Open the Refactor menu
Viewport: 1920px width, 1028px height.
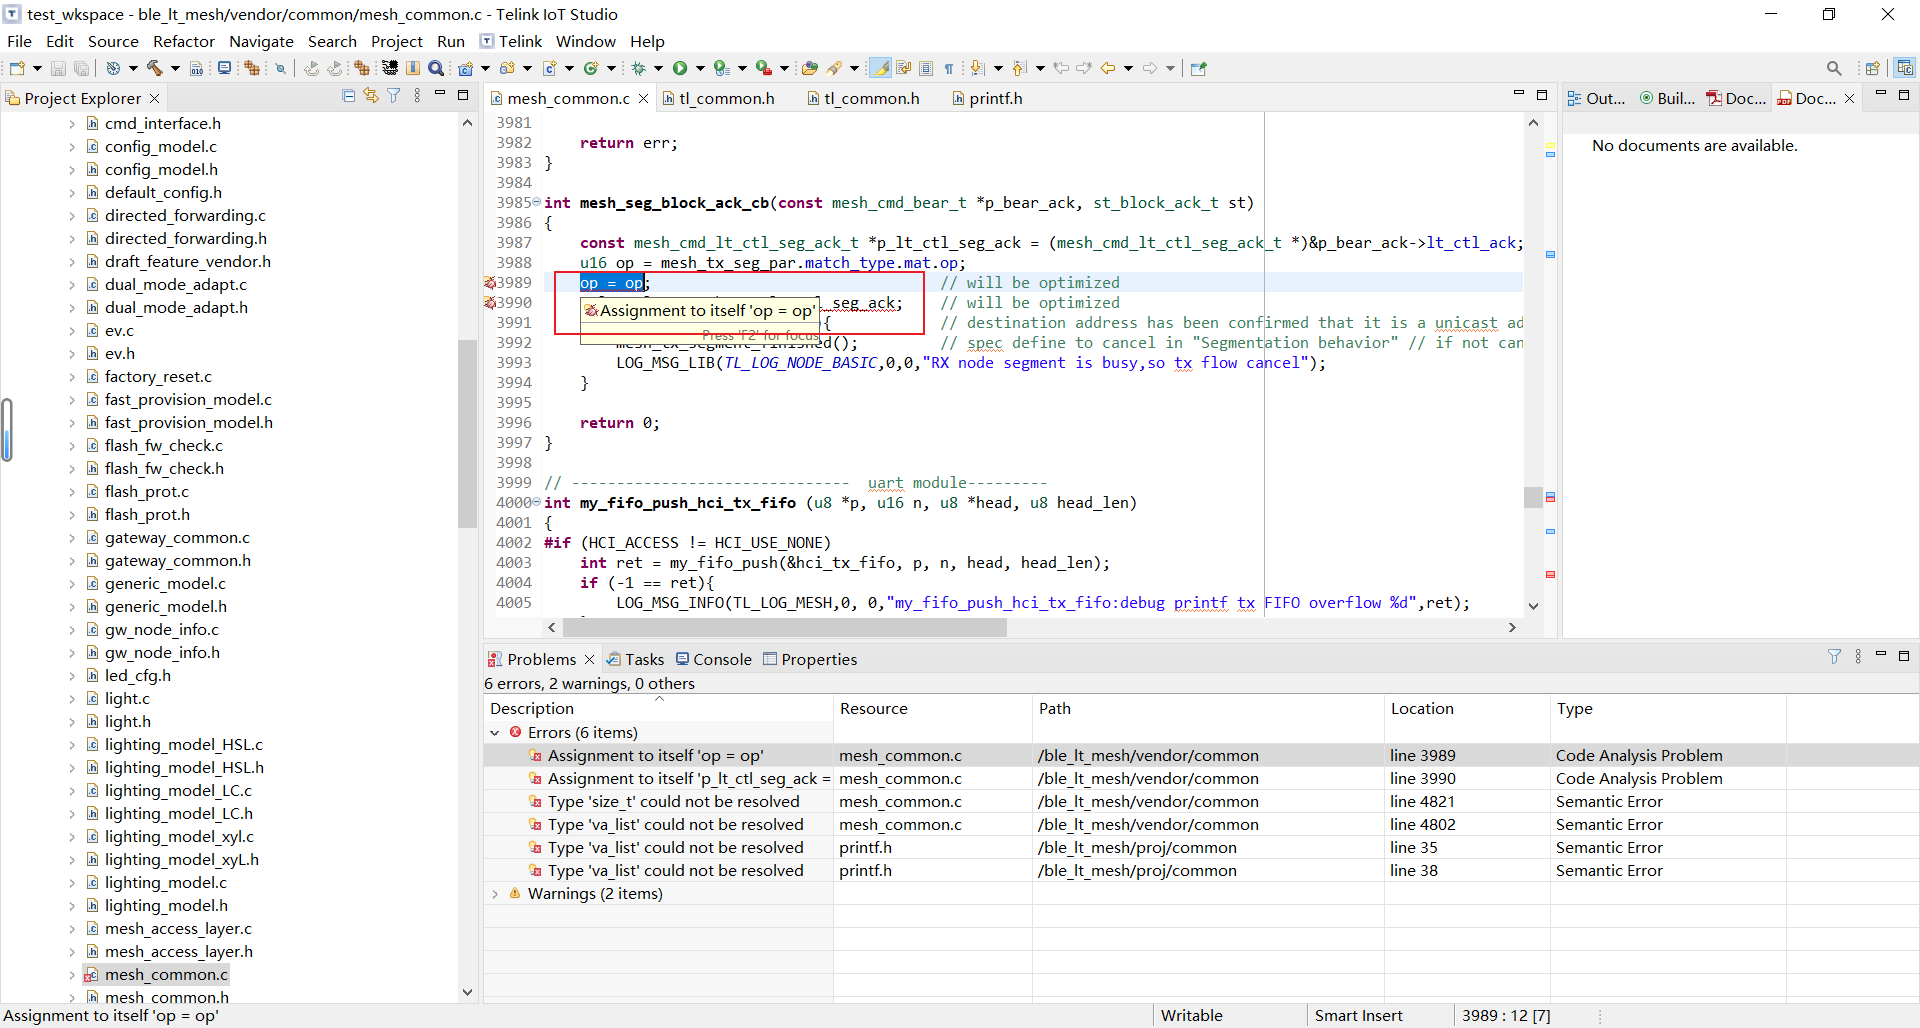(x=184, y=41)
